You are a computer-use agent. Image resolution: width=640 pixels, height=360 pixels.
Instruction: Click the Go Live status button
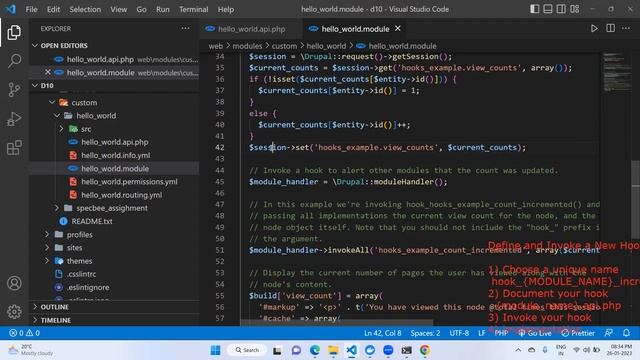point(535,333)
